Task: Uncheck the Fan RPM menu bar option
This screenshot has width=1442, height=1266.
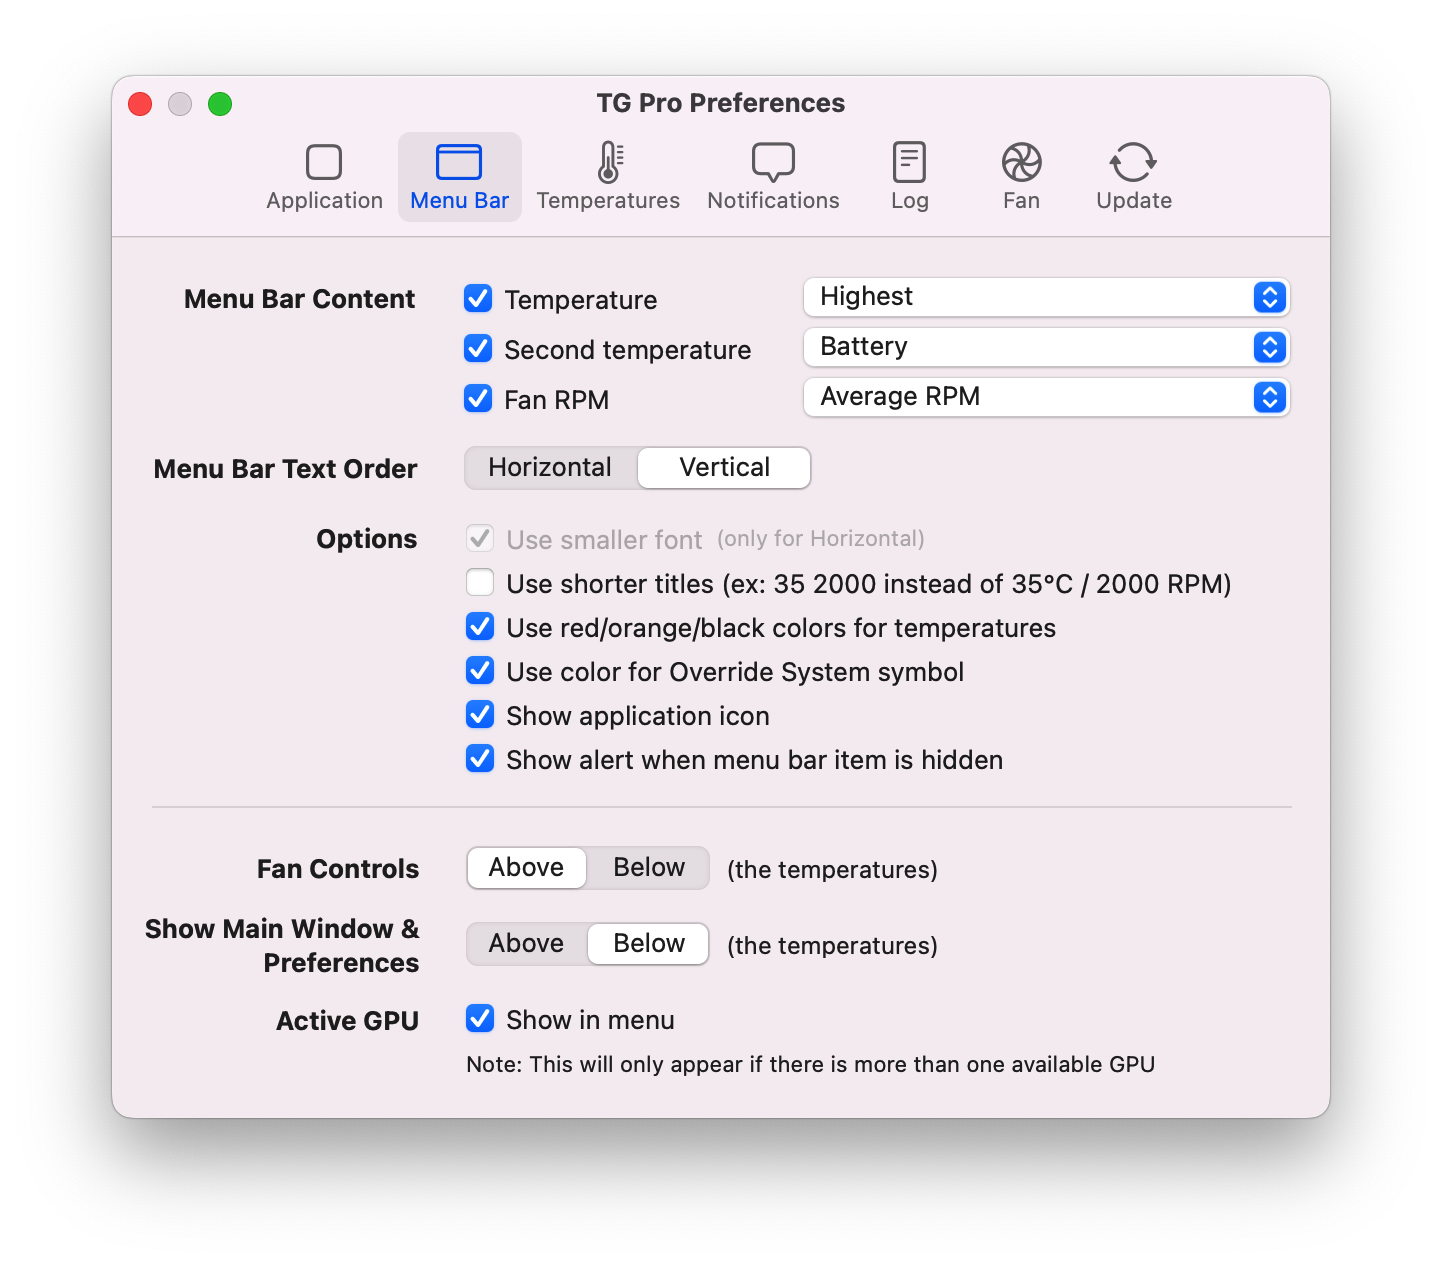Action: click(478, 398)
